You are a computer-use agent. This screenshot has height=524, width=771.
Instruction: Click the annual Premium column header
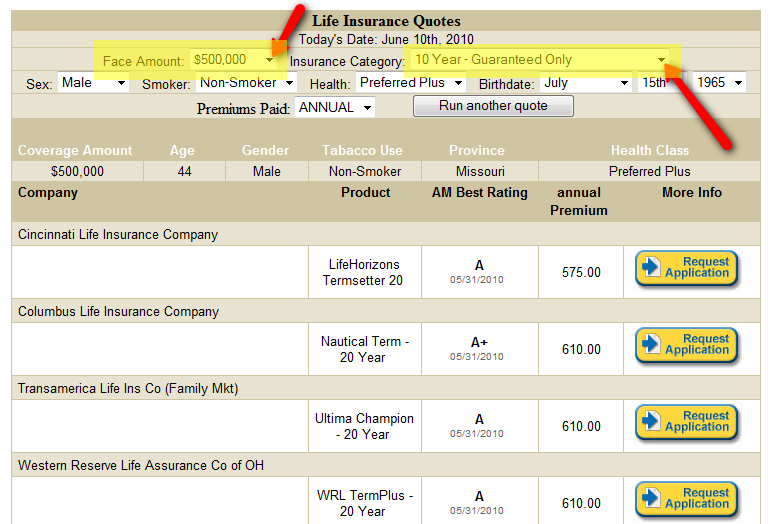579,202
